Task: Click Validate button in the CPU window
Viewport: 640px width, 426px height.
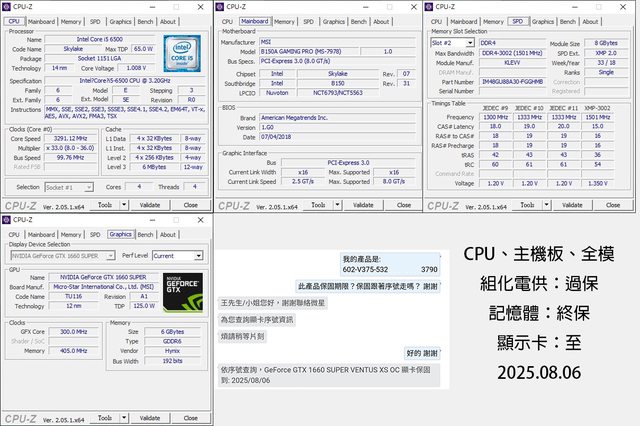Action: 149,204
